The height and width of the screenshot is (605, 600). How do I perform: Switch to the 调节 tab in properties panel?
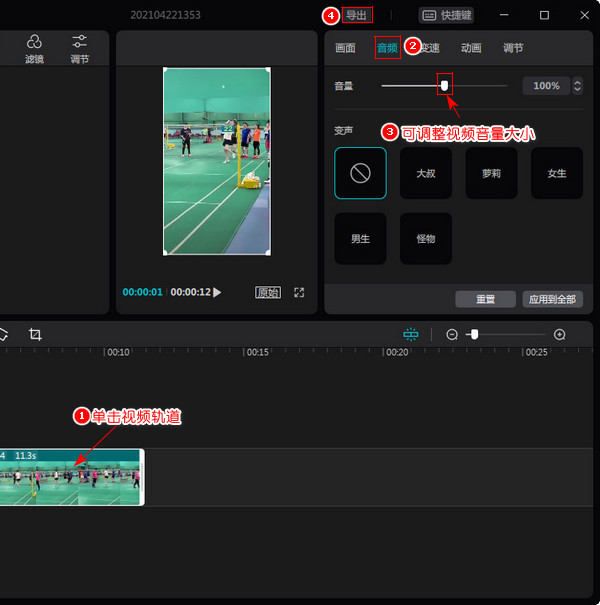click(x=513, y=48)
